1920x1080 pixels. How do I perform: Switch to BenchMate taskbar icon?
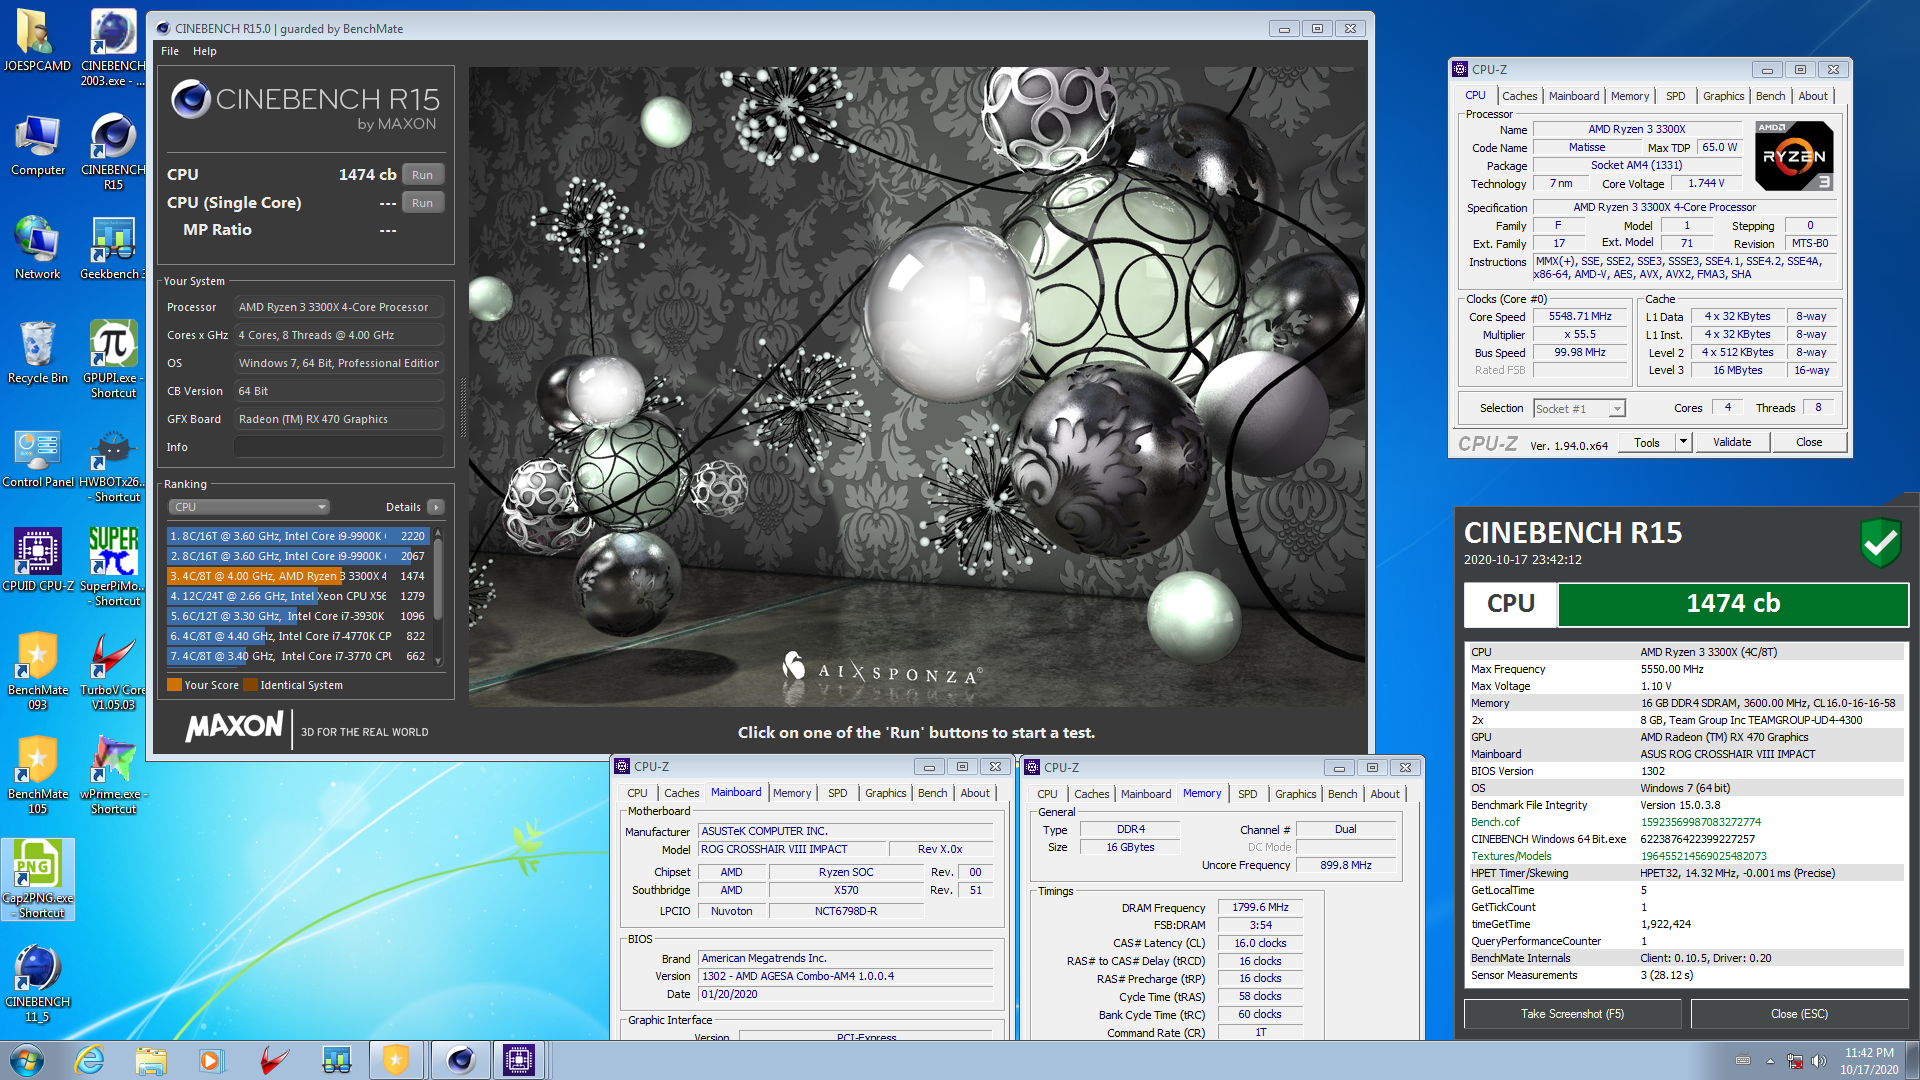click(397, 1060)
